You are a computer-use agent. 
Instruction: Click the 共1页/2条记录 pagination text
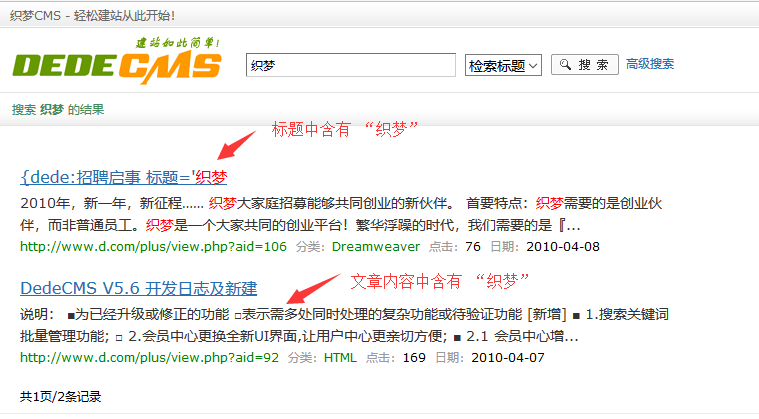click(x=60, y=396)
